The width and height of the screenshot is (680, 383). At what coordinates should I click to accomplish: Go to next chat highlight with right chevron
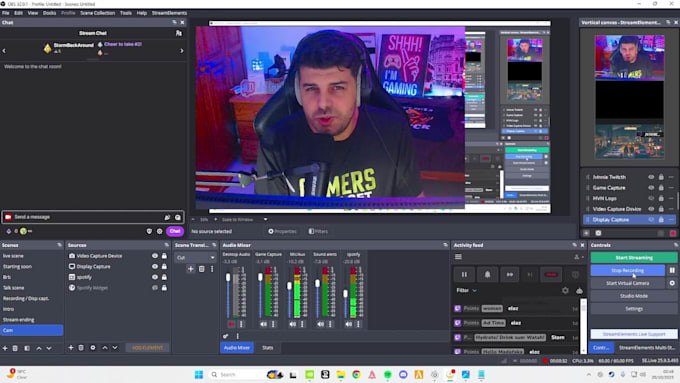tap(182, 51)
